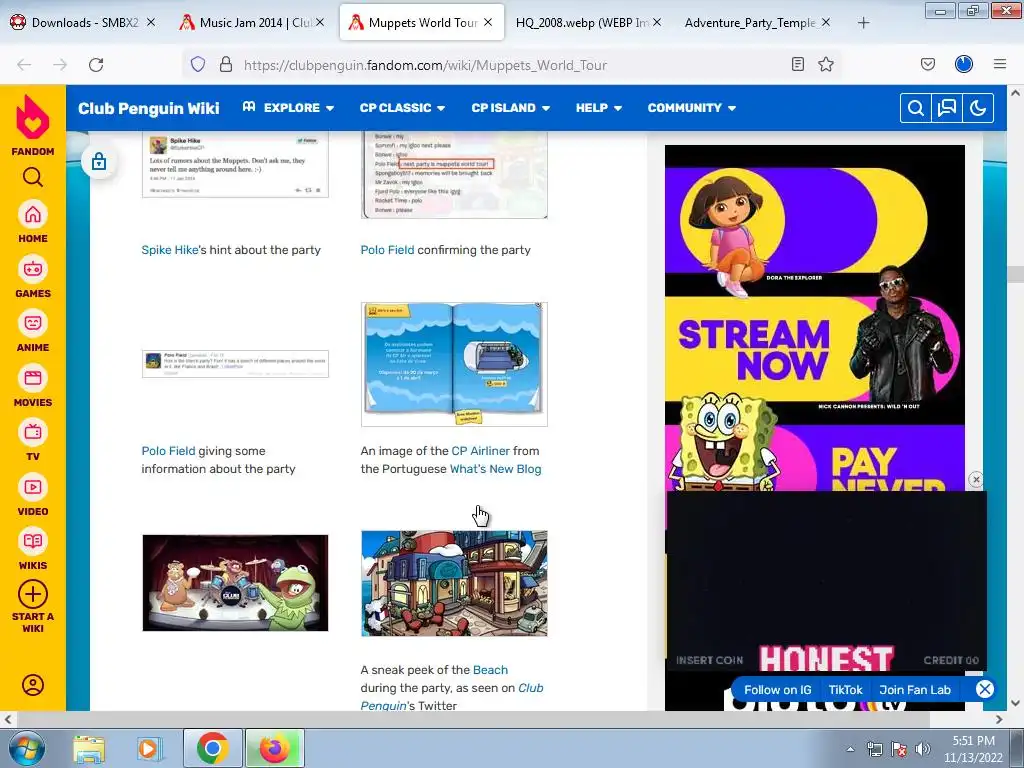This screenshot has width=1024, height=768.
Task: Open the CP Airliner blog image thumbnail
Action: [x=454, y=364]
